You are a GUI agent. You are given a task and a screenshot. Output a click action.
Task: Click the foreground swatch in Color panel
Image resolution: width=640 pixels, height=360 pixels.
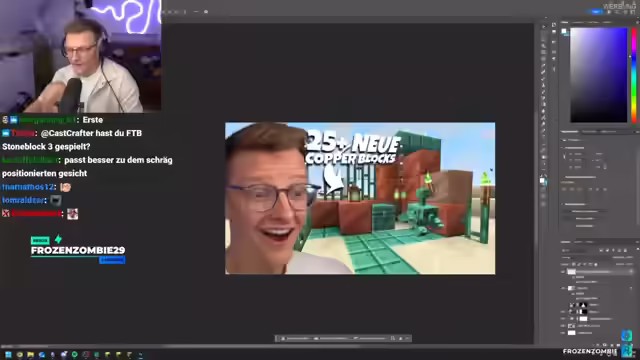pyautogui.click(x=564, y=31)
